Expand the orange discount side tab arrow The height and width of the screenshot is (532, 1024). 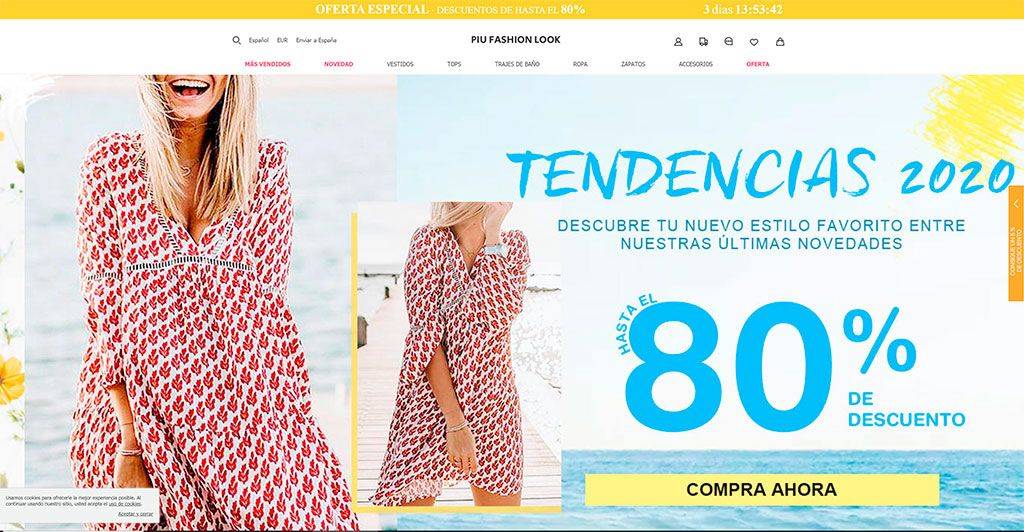point(1016,204)
